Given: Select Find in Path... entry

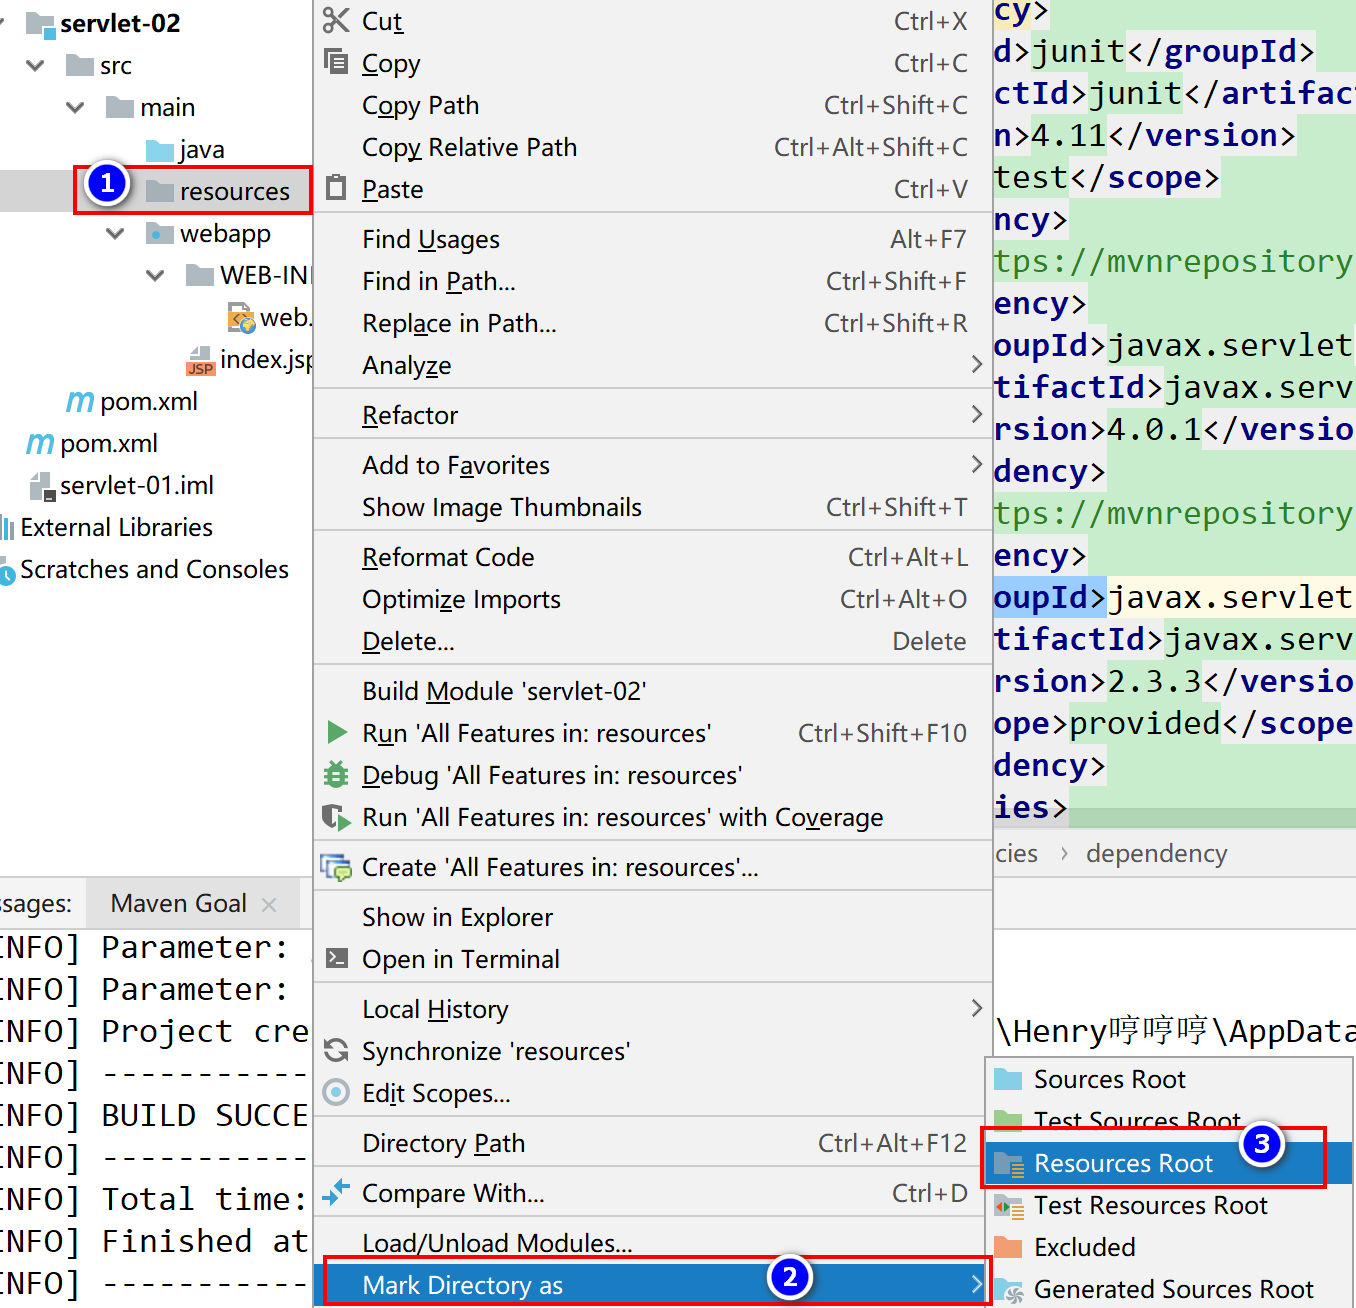Looking at the screenshot, I should (x=652, y=281).
